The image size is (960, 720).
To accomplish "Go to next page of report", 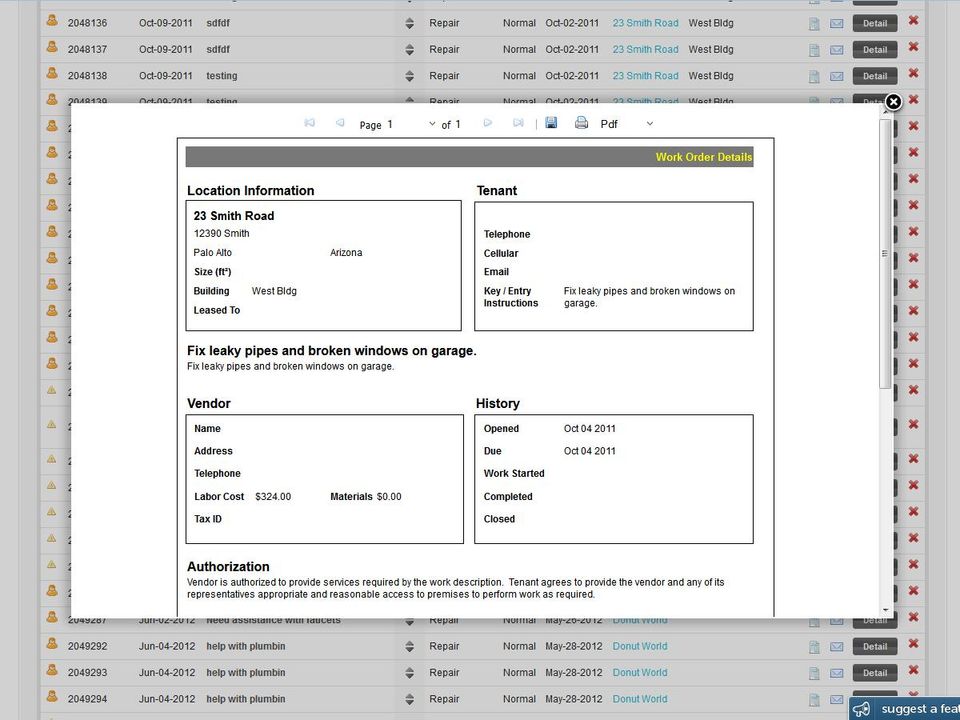I will (487, 123).
